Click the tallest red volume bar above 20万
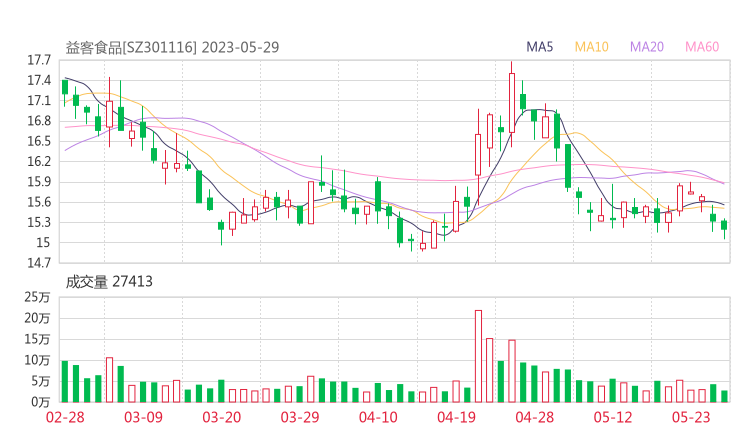 (x=478, y=356)
